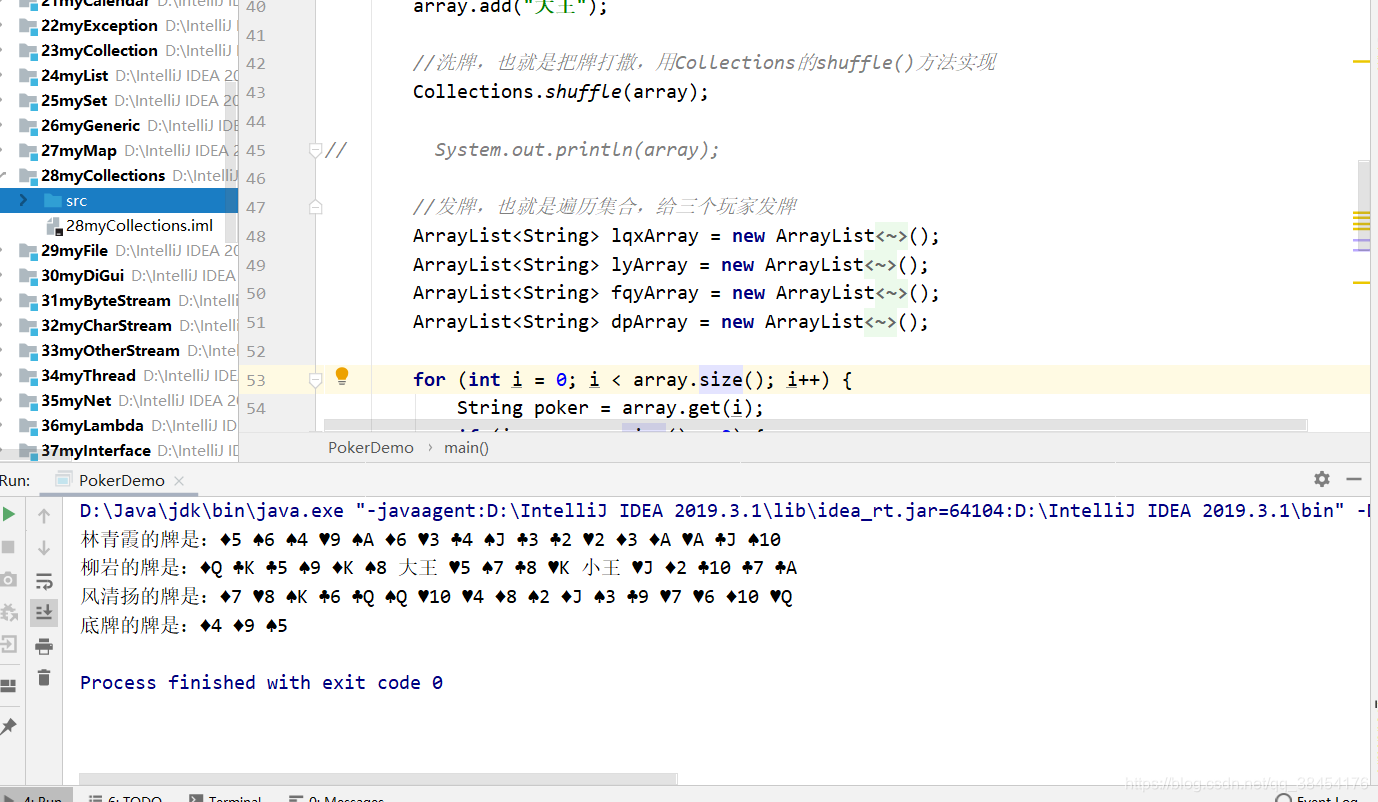This screenshot has width=1378, height=802.
Task: Click 'Process finished with exit code 0' text
Action: (261, 683)
